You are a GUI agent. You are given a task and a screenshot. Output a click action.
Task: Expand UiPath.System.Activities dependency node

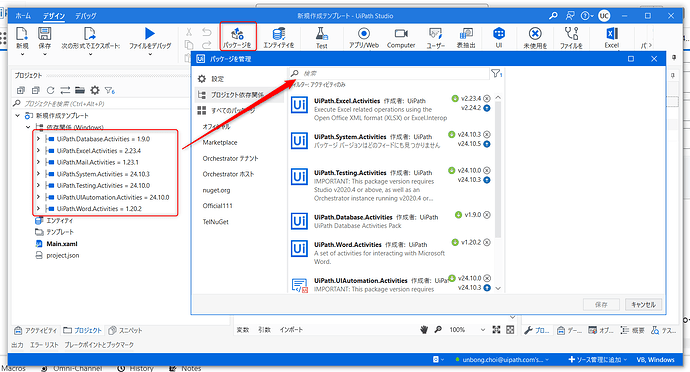click(x=38, y=174)
